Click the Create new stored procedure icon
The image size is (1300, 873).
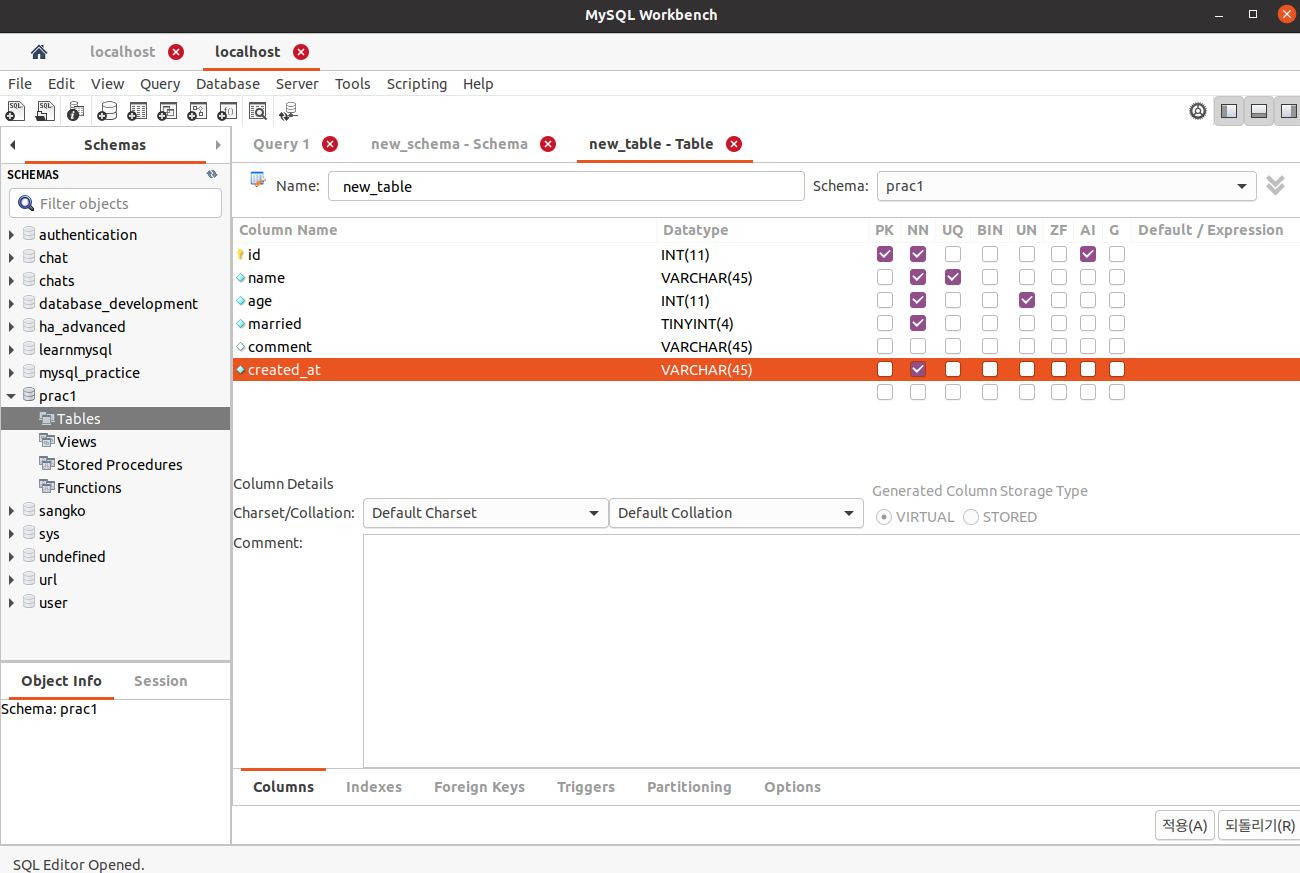(x=197, y=111)
